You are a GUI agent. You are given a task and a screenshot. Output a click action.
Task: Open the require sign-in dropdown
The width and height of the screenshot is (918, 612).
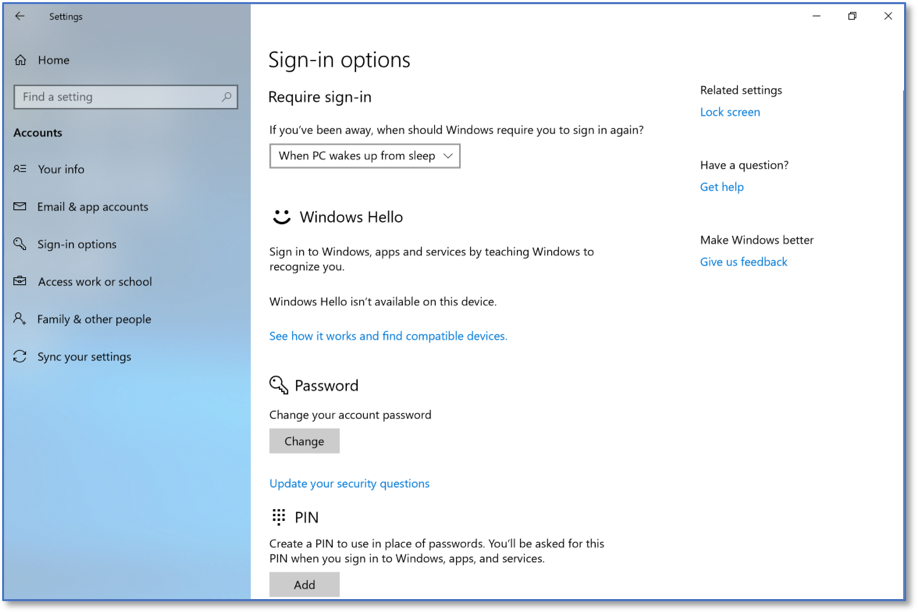tap(365, 156)
